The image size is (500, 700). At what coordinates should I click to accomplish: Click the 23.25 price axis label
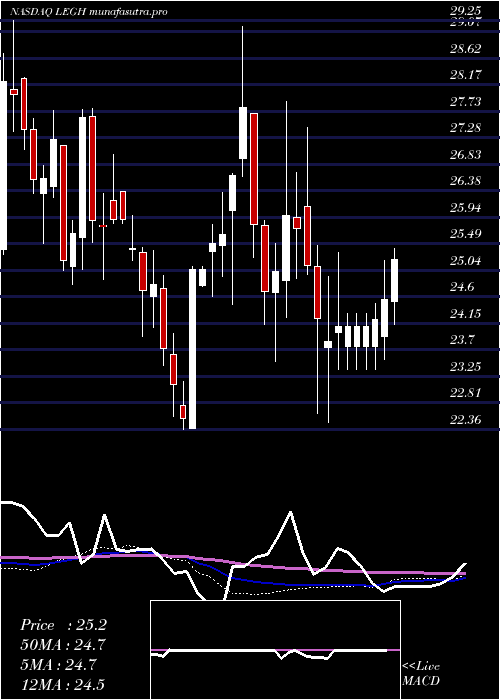(x=465, y=367)
